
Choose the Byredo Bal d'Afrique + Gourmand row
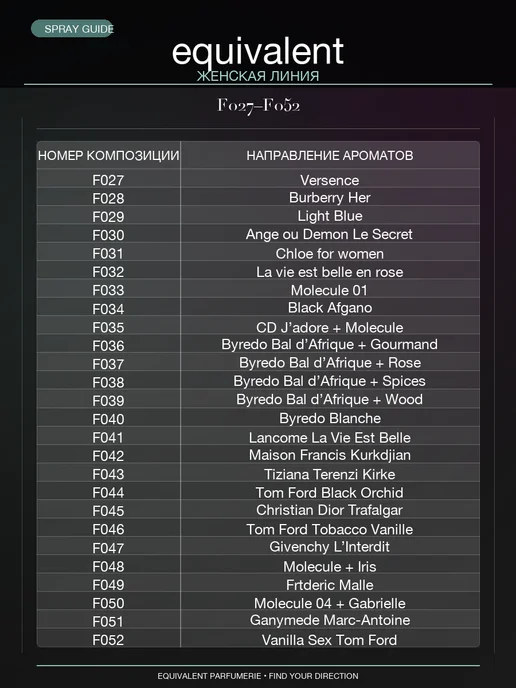258,345
